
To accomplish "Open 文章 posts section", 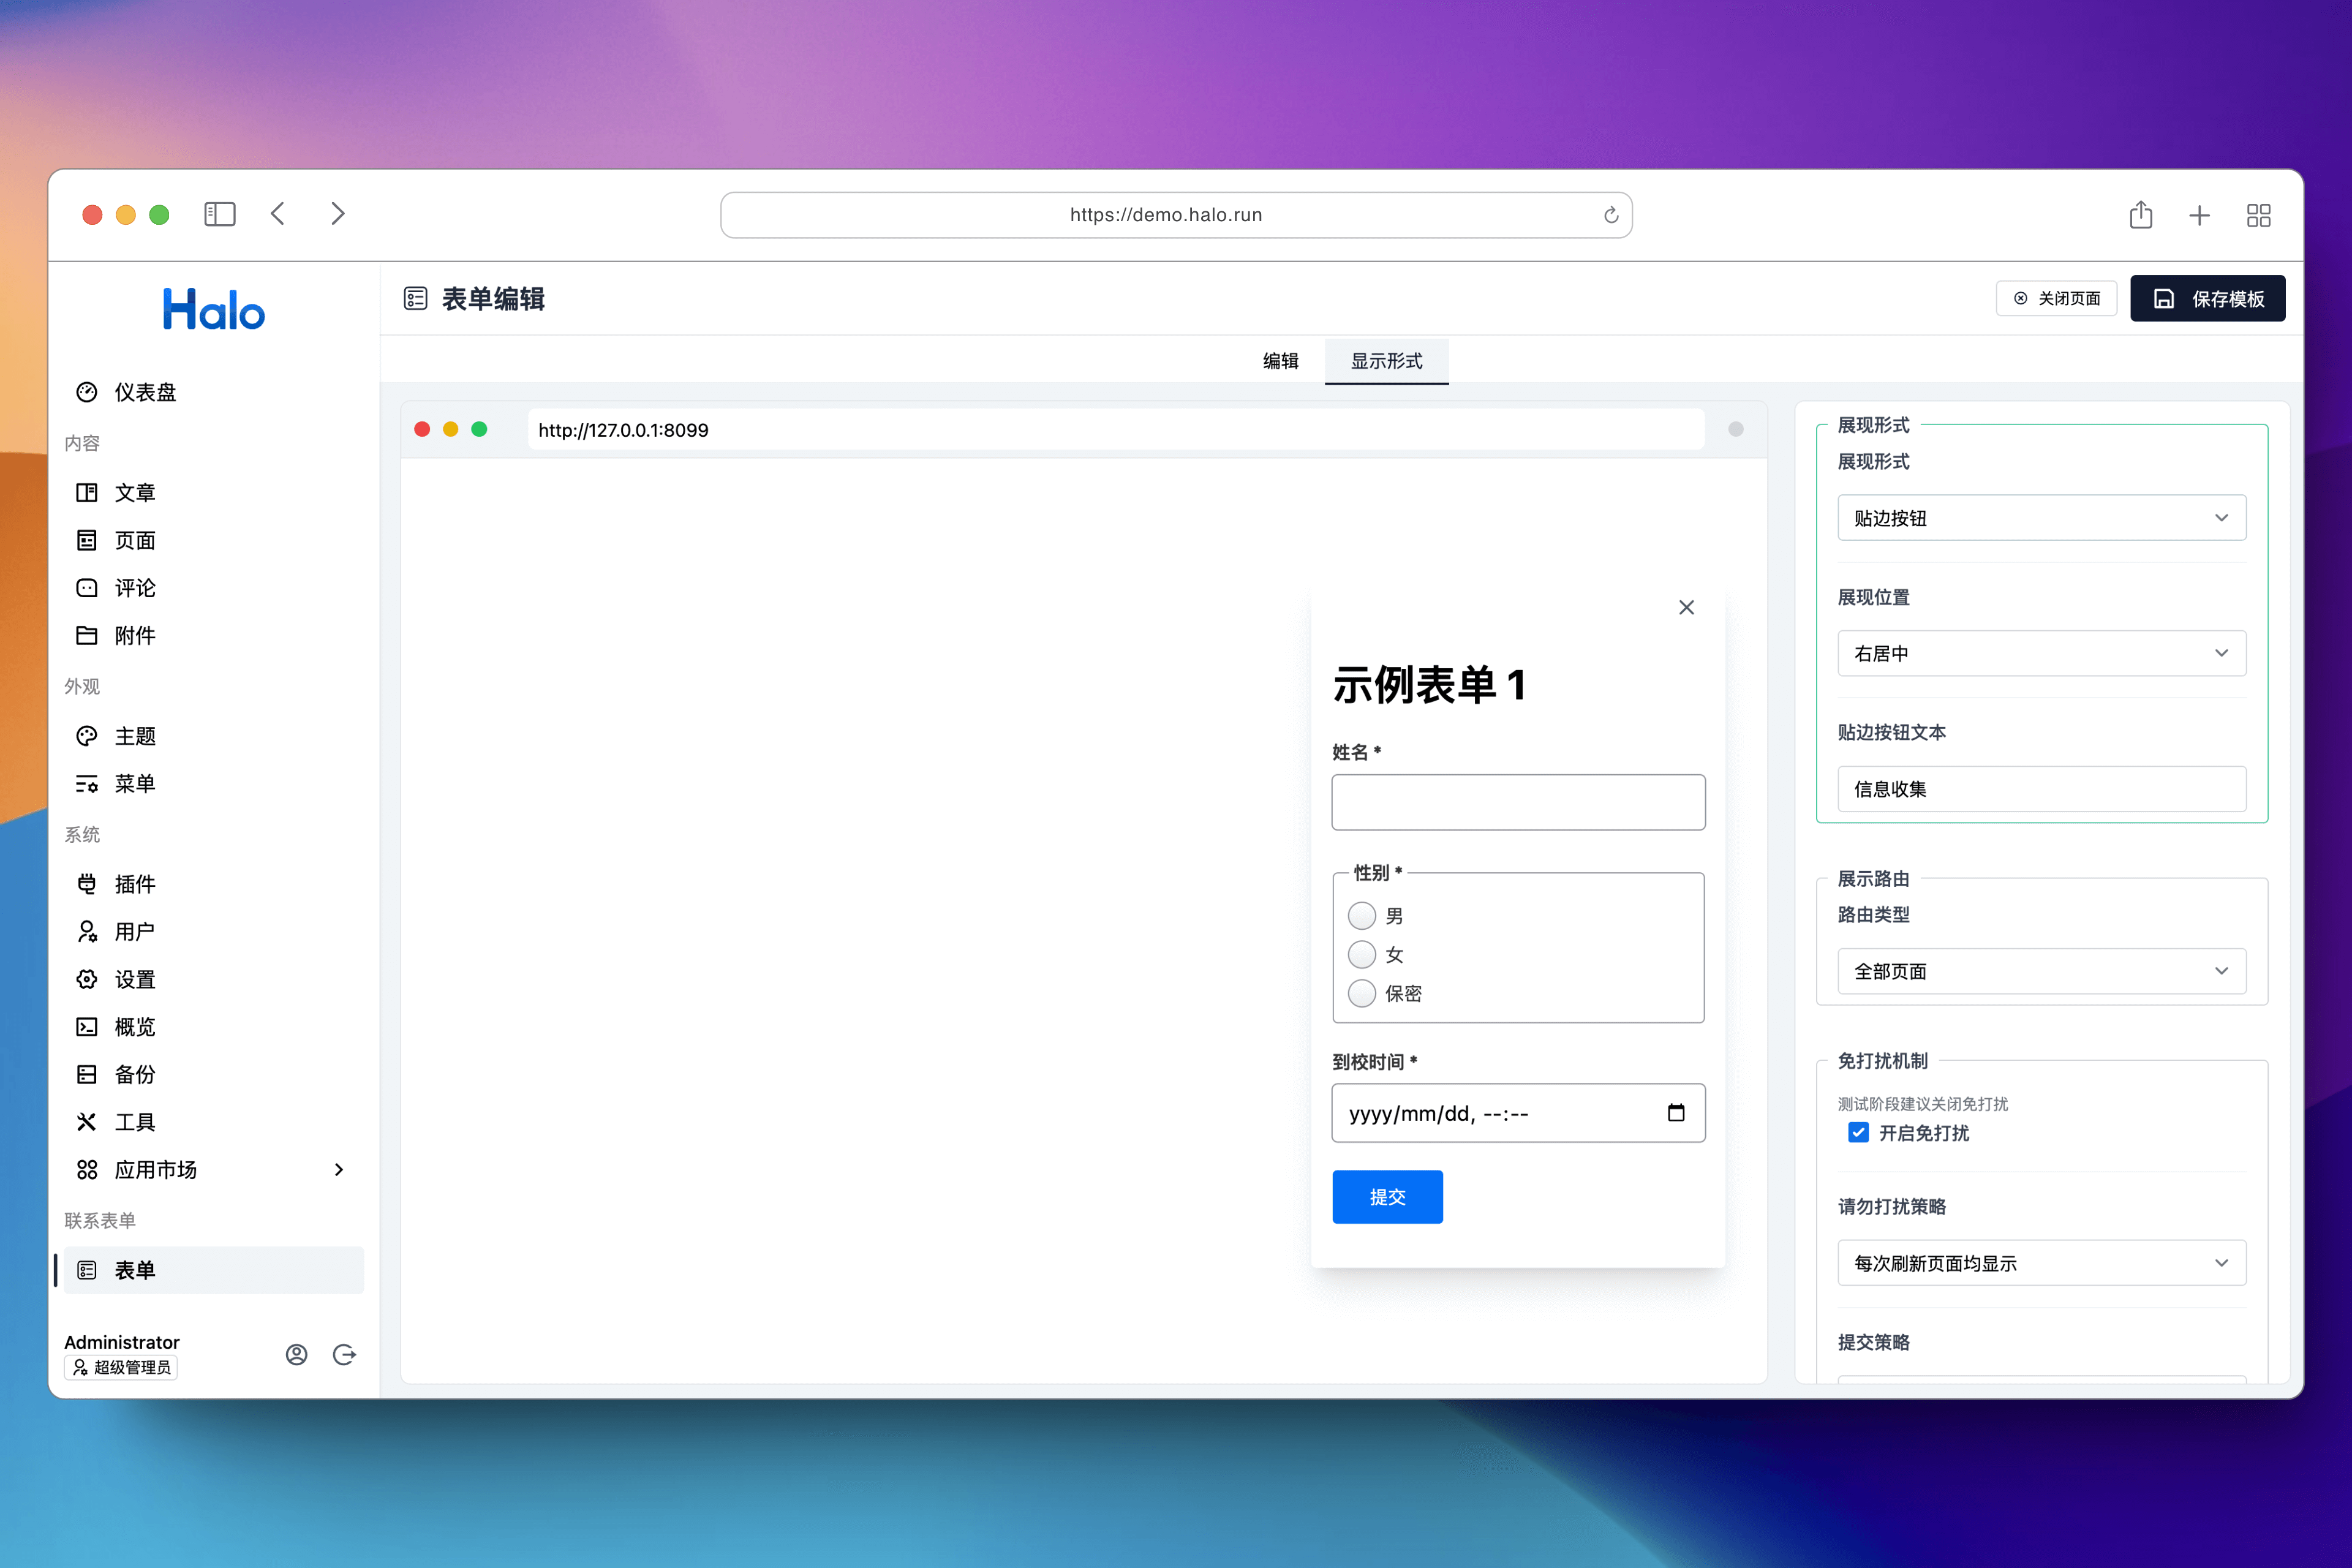I will coord(213,492).
